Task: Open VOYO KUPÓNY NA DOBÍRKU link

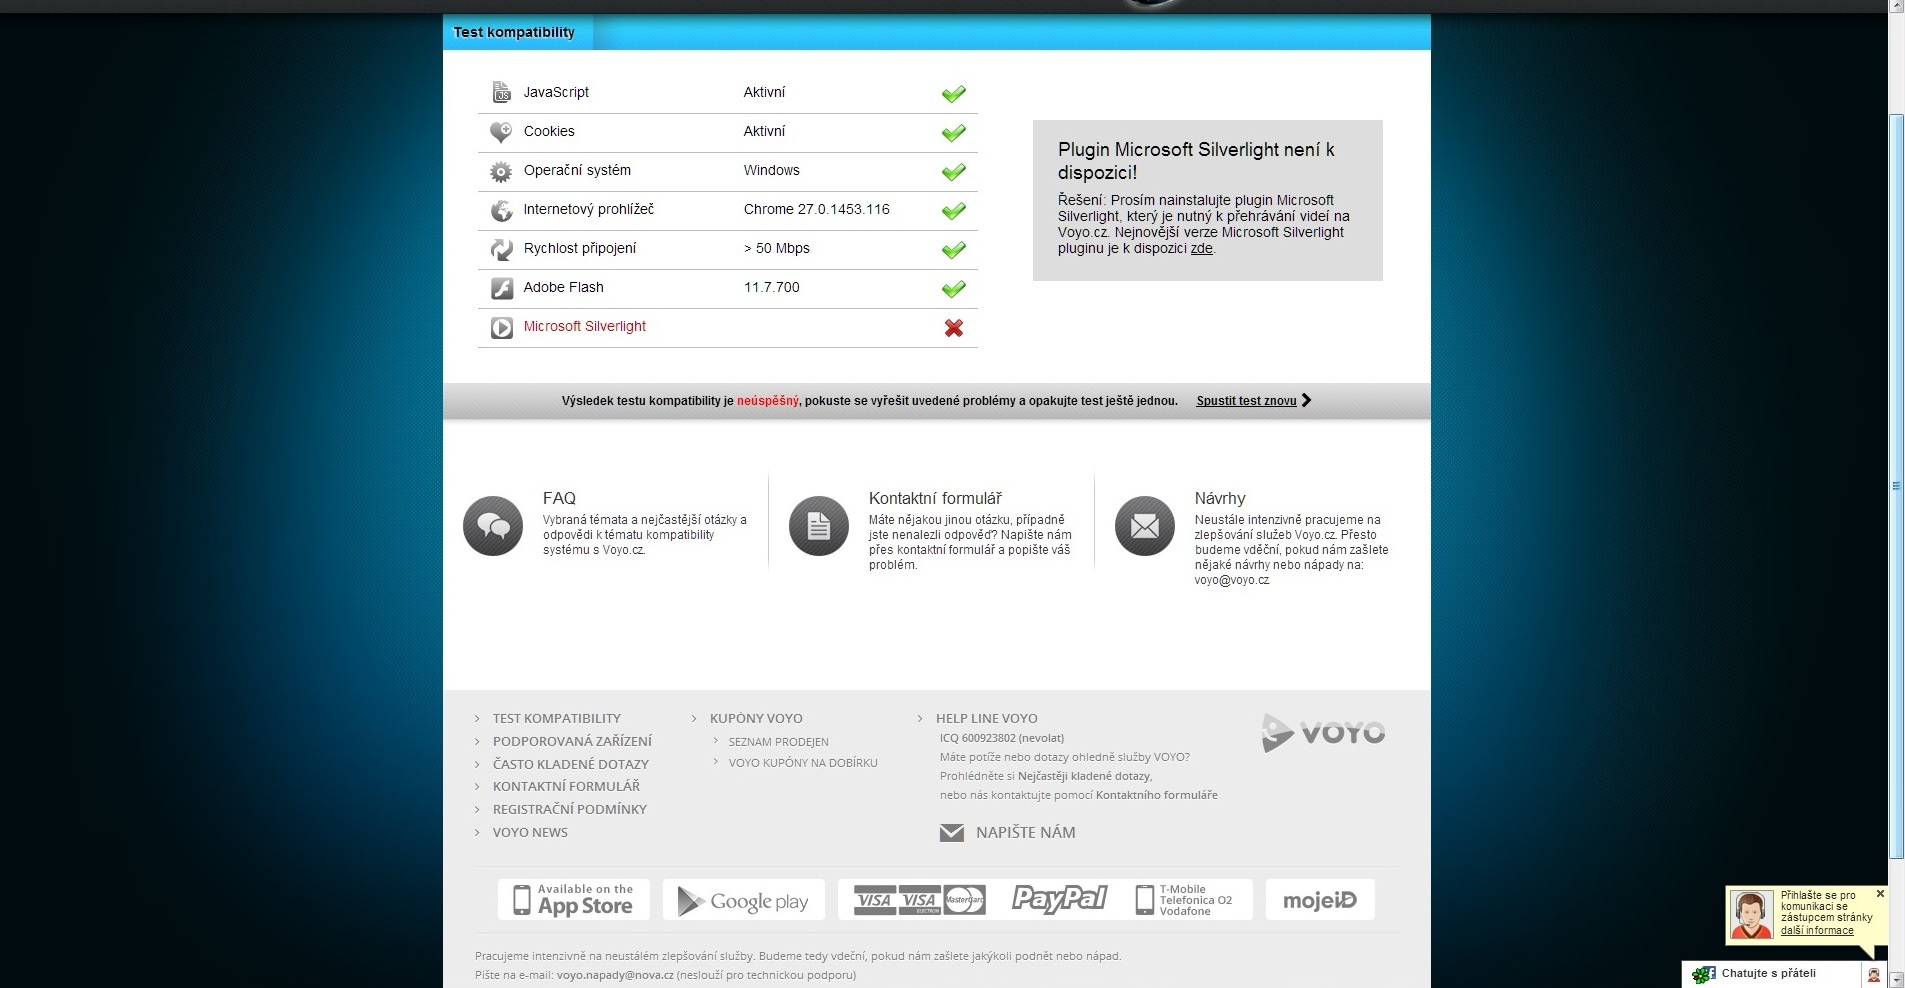Action: coord(803,763)
